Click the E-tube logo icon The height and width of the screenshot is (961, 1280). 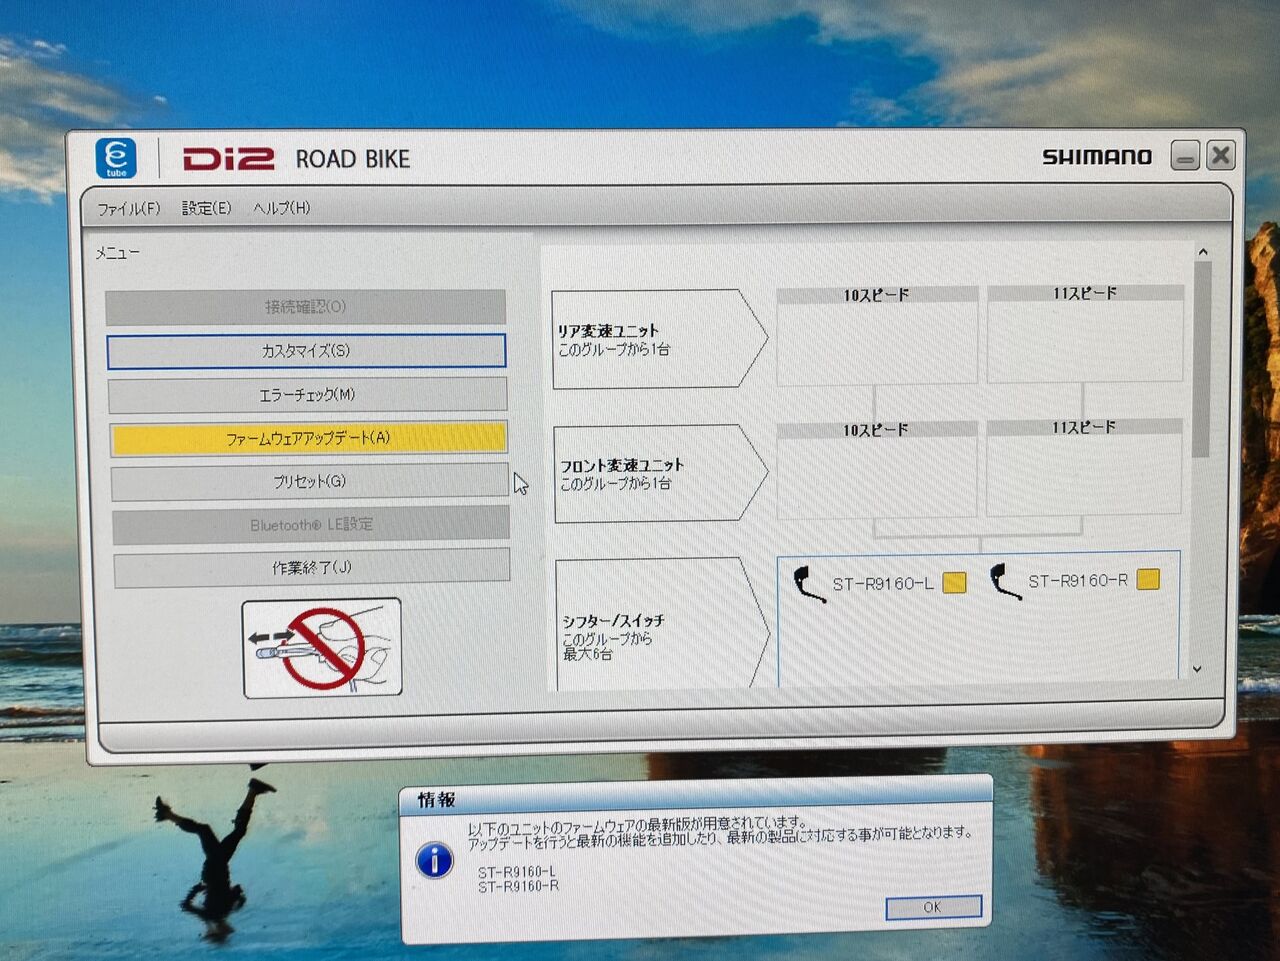tap(116, 158)
